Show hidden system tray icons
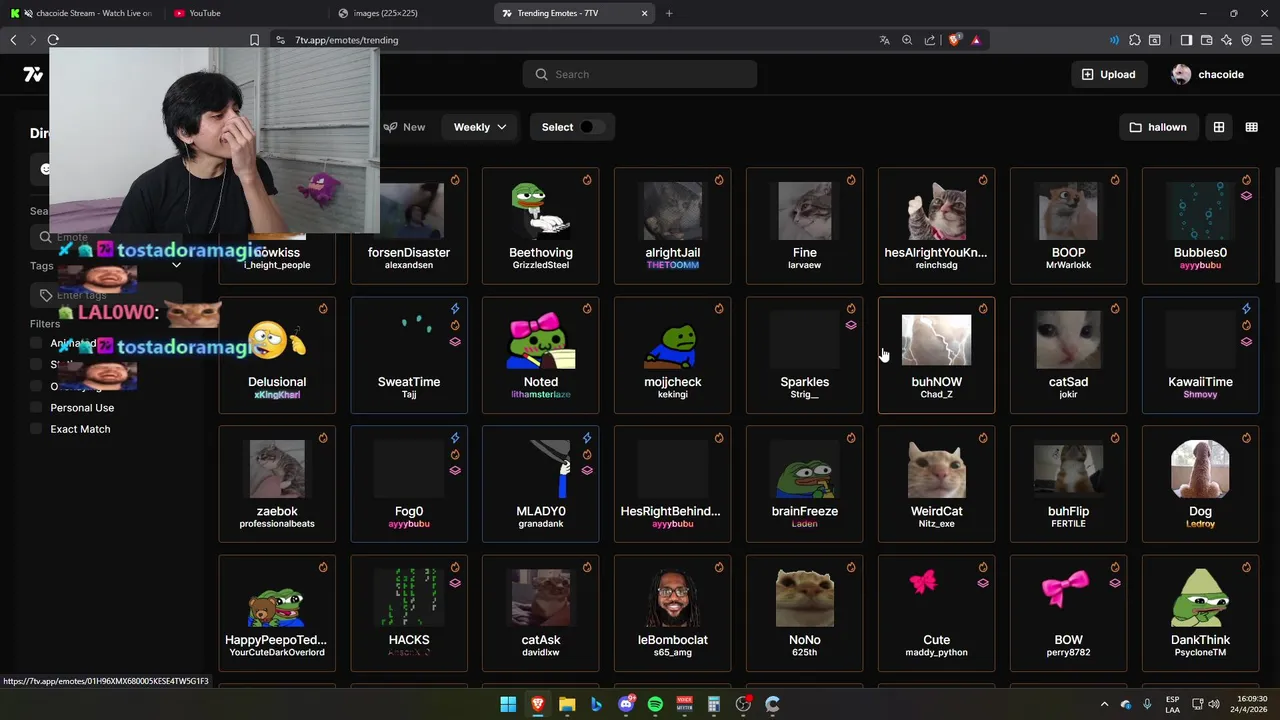 [1104, 704]
